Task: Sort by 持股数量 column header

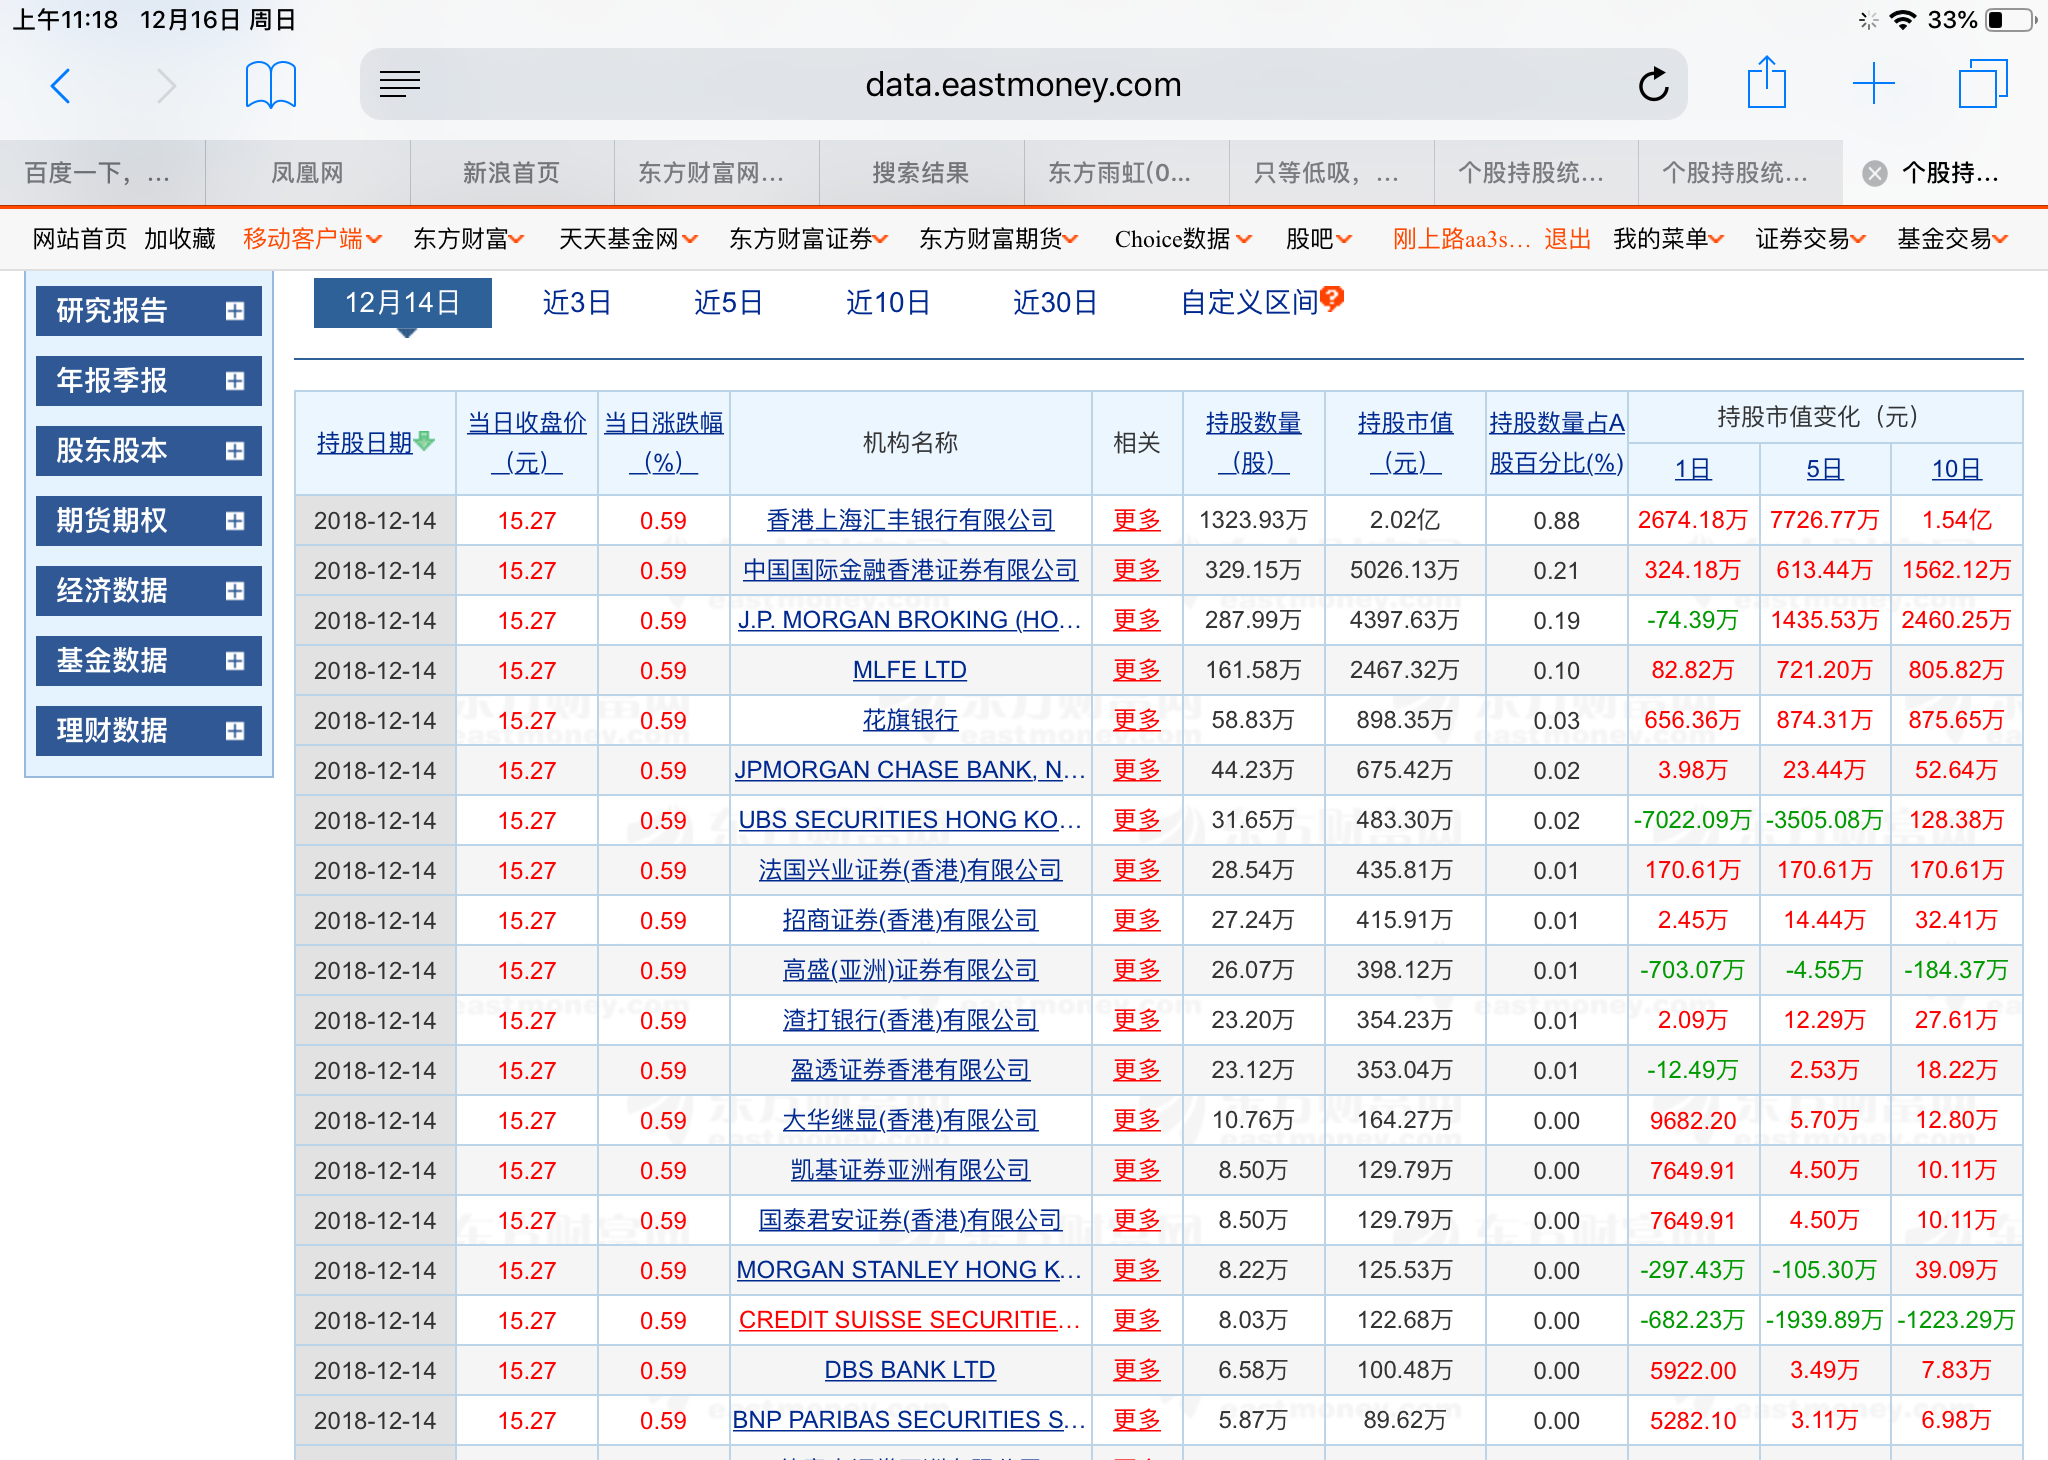Action: coord(1253,442)
